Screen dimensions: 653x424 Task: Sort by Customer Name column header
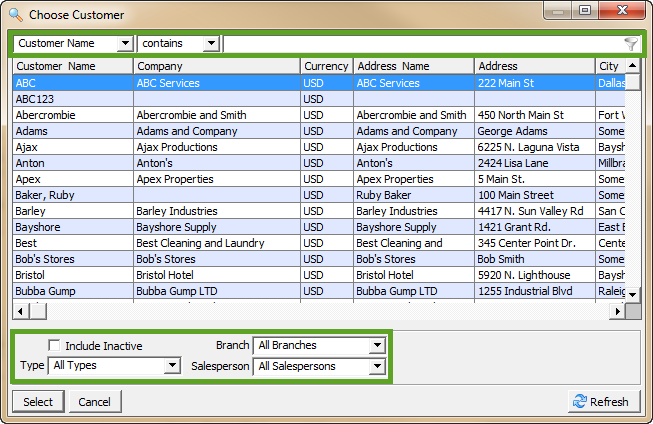(72, 66)
